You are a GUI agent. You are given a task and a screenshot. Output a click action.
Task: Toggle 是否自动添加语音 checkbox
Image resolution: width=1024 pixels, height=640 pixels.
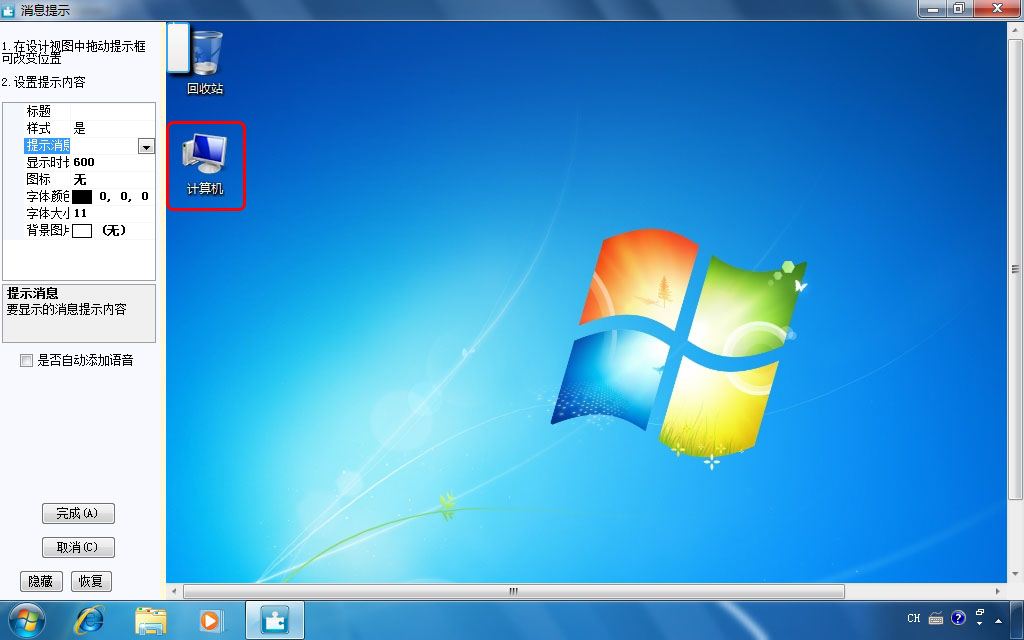point(26,360)
